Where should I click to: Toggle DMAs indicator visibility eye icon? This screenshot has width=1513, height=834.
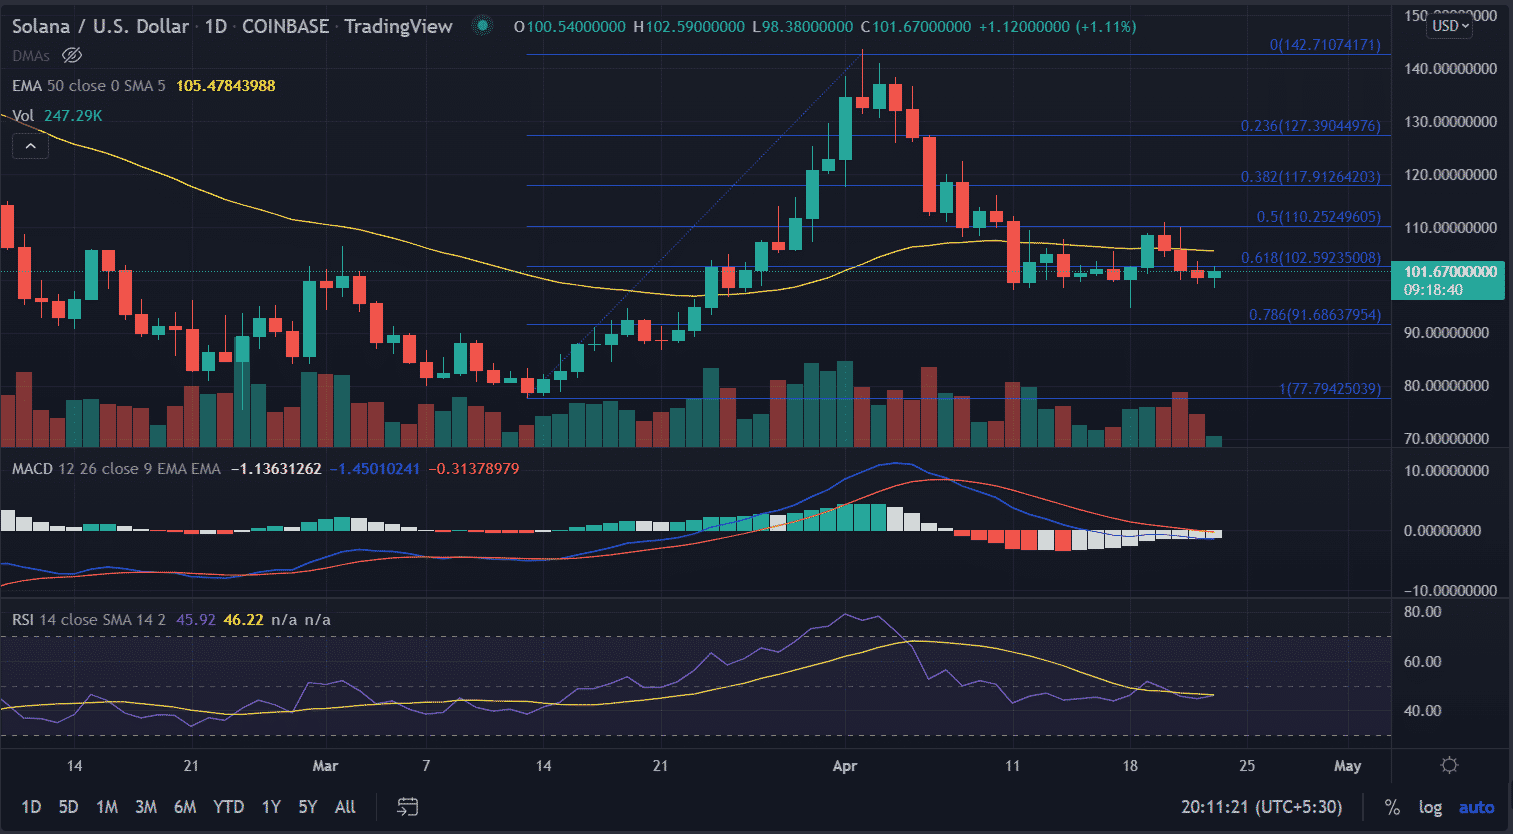coord(72,56)
